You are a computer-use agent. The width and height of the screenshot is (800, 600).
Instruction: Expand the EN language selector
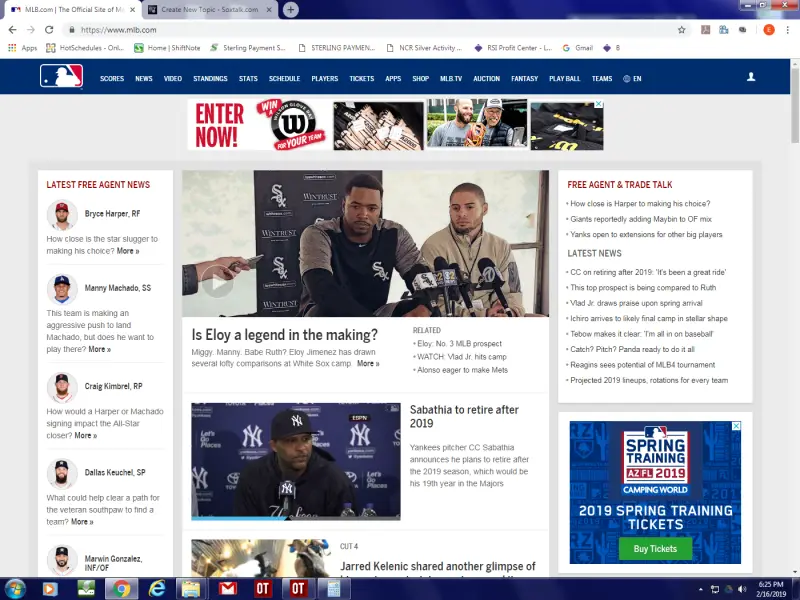[632, 78]
